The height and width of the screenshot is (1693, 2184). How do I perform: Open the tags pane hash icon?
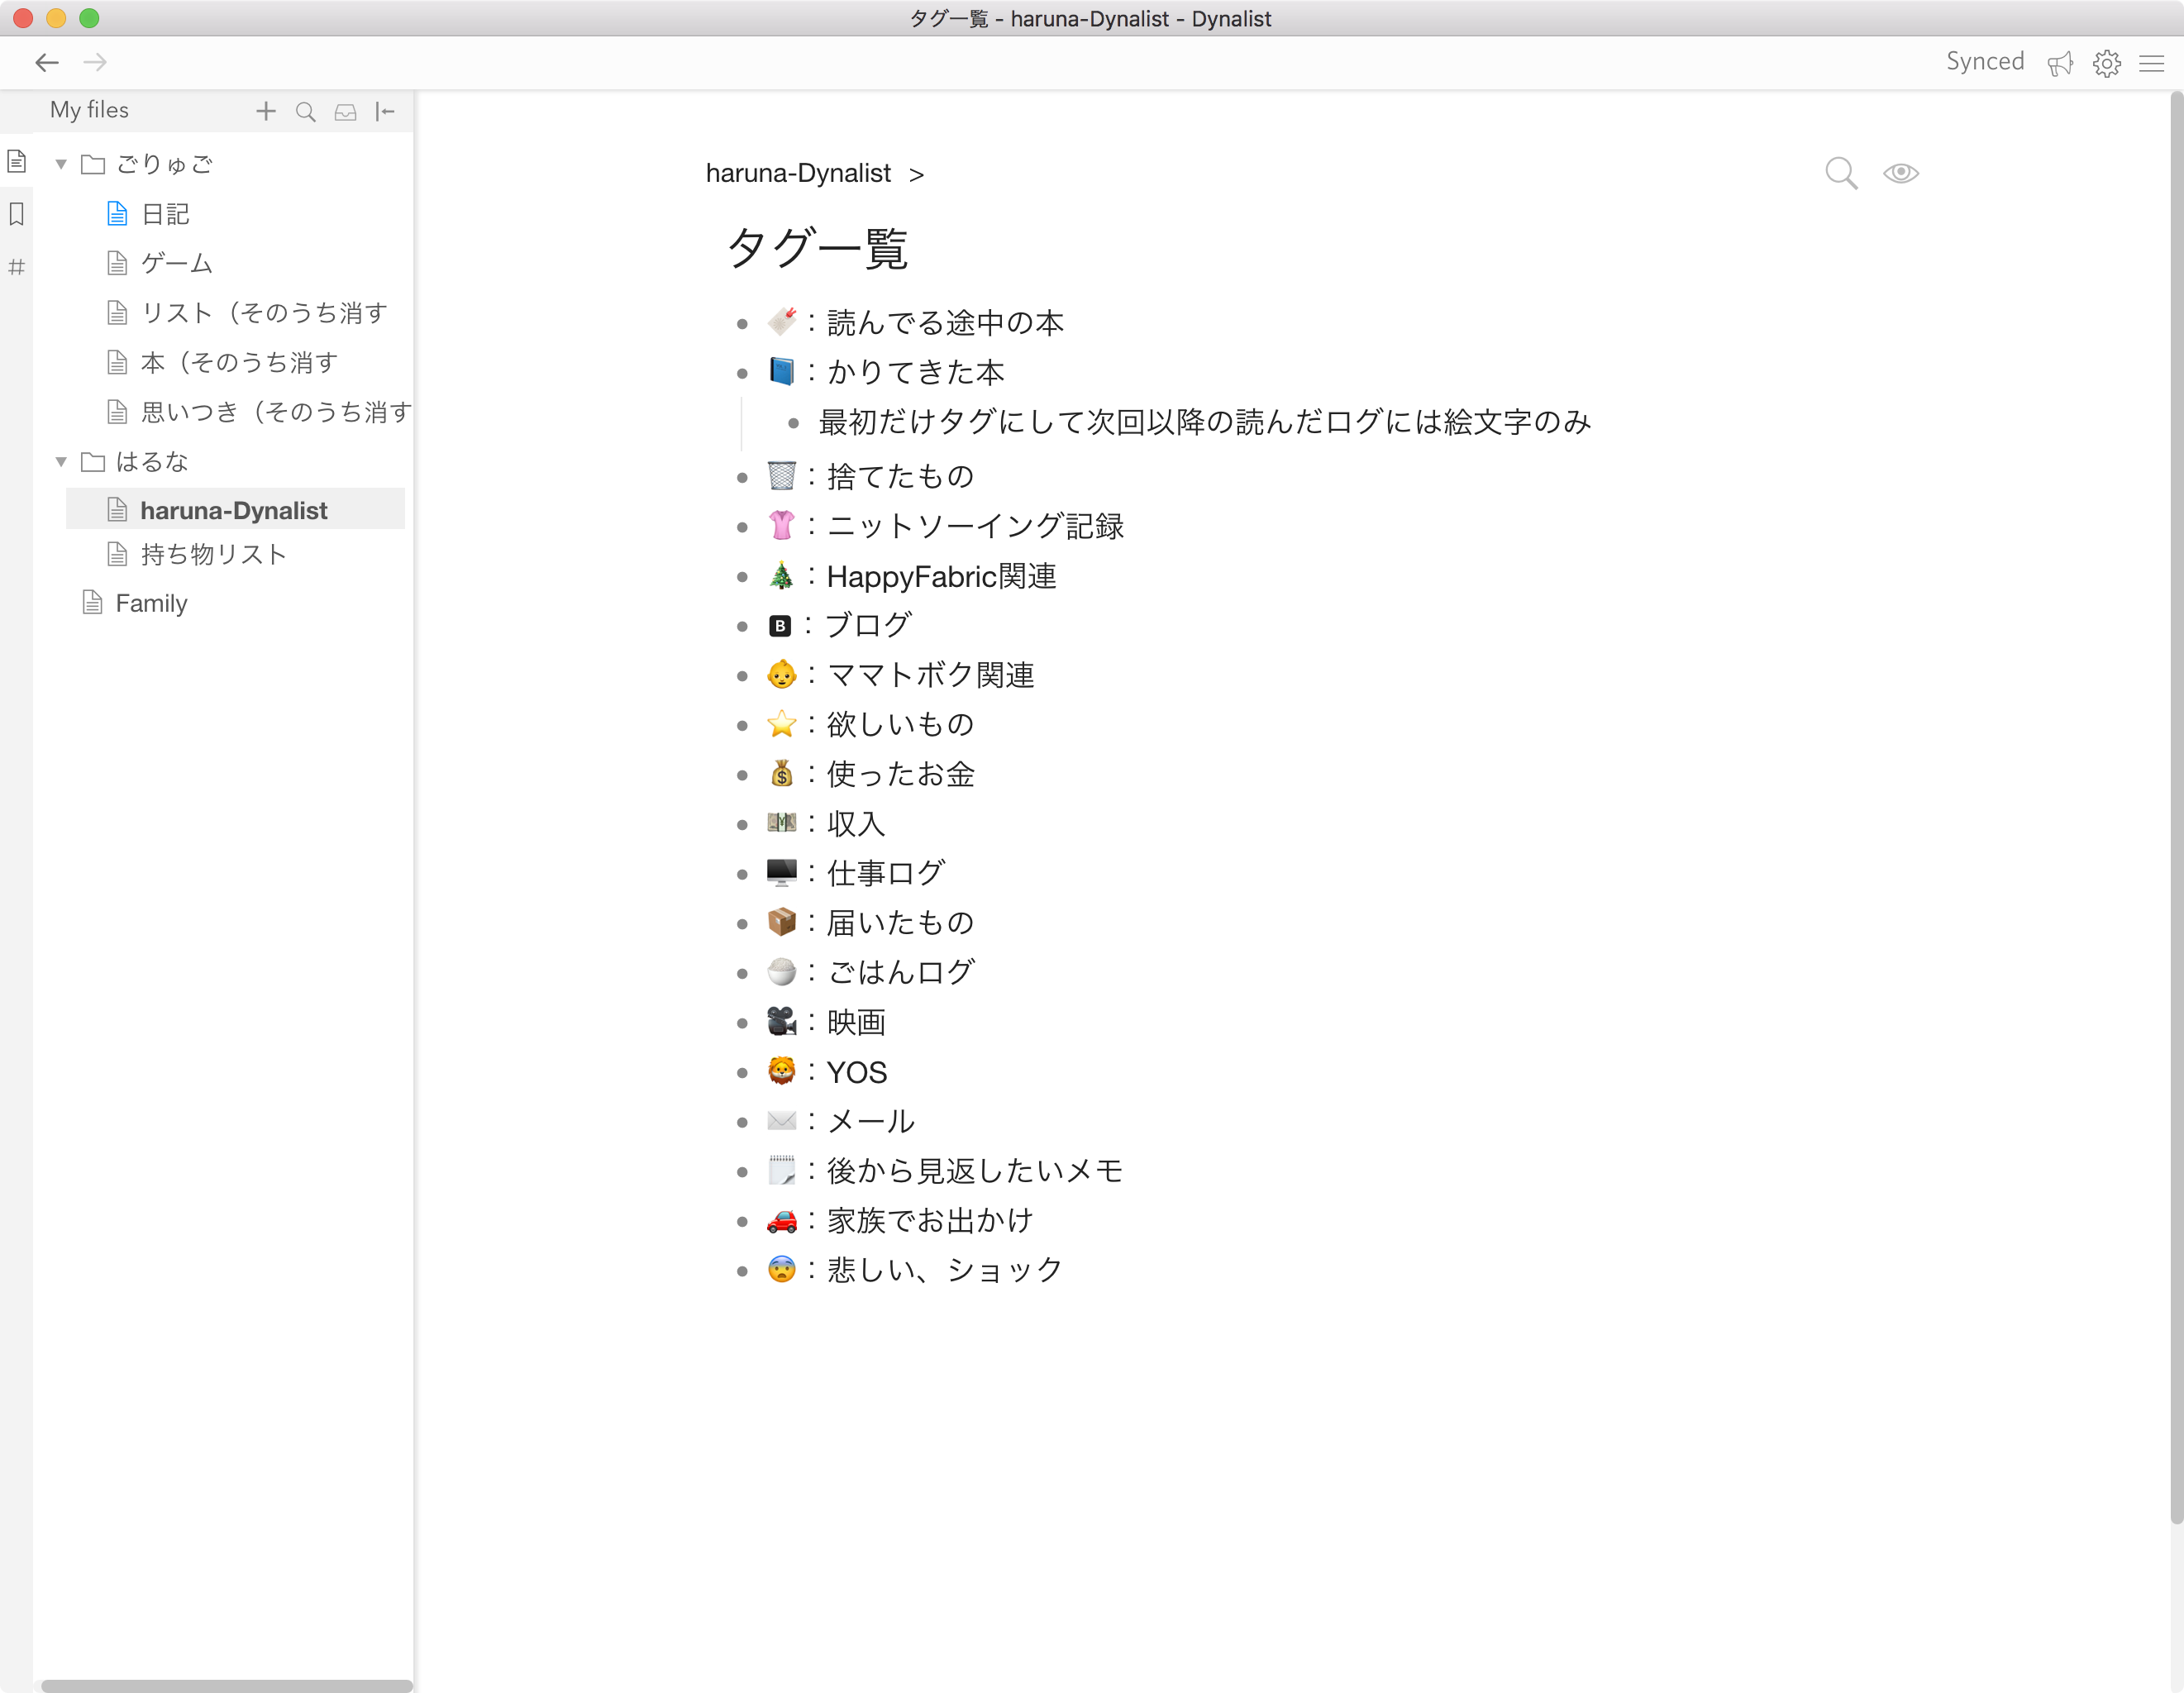click(17, 266)
